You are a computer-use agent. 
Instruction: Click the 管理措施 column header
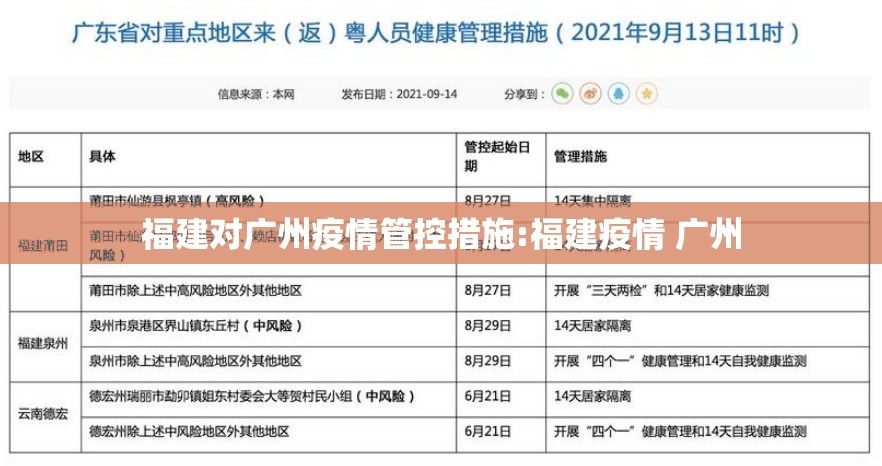tap(580, 157)
